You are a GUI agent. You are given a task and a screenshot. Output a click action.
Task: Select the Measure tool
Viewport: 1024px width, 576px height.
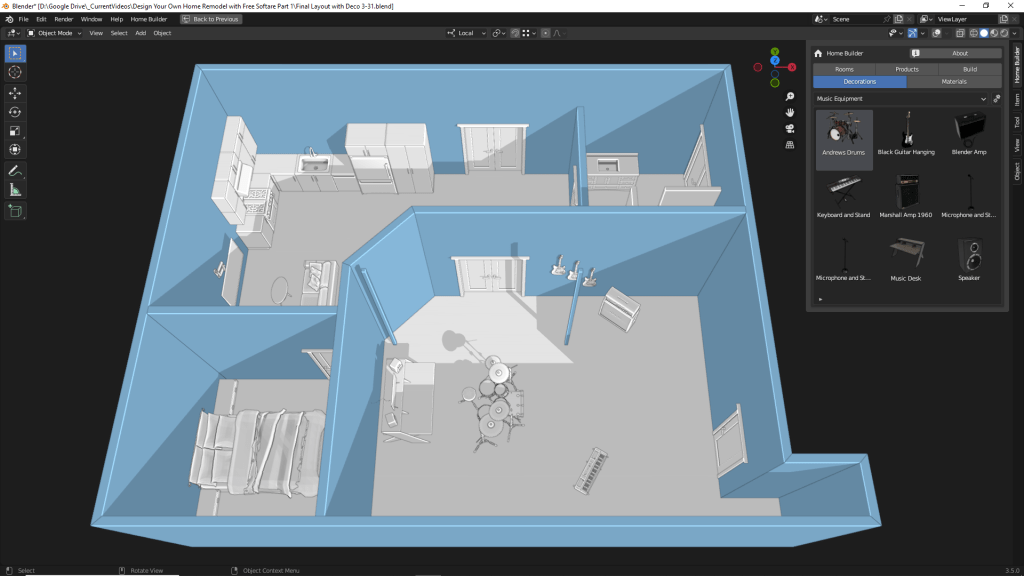(15, 190)
